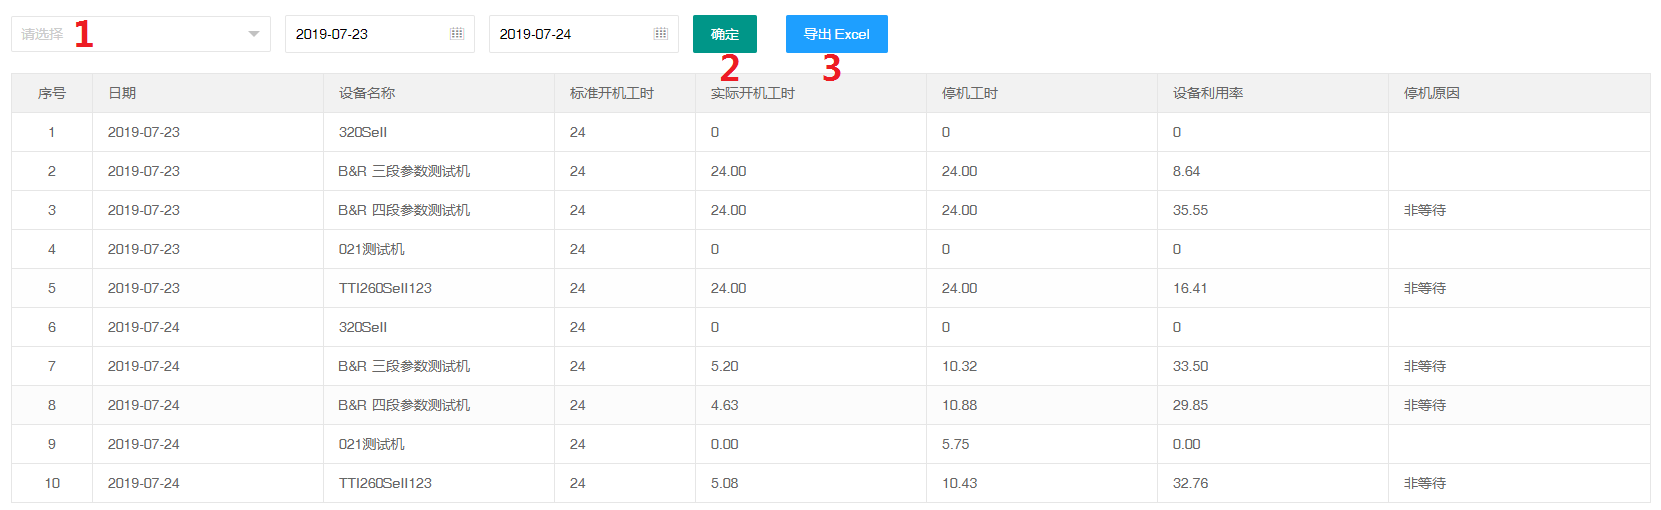Screen dimensions: 1661x510
Task: Click the 实际开机工时 column header
Action: click(x=753, y=93)
